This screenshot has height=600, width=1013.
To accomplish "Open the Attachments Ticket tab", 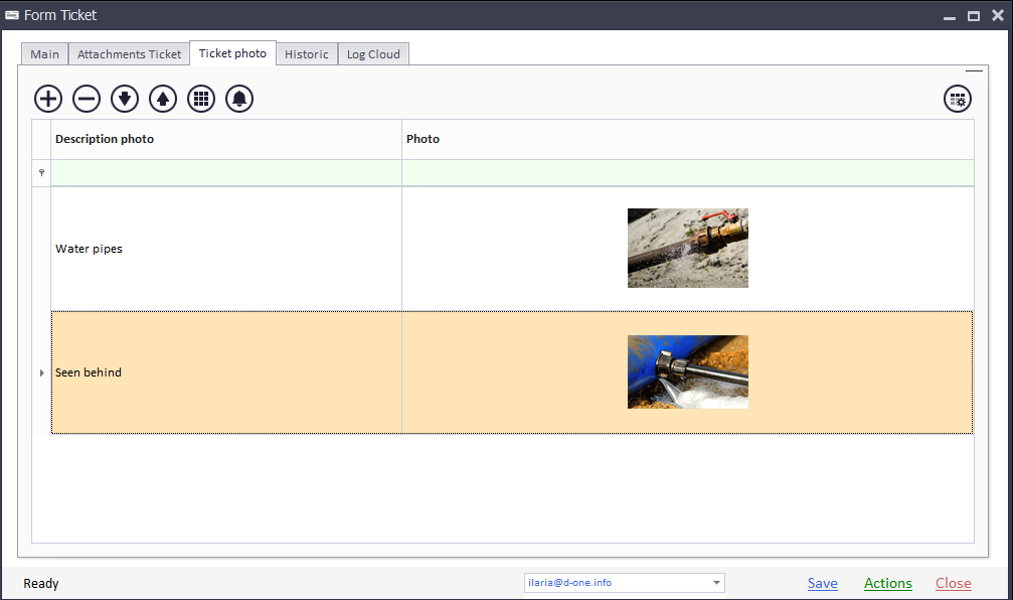I will pos(129,55).
